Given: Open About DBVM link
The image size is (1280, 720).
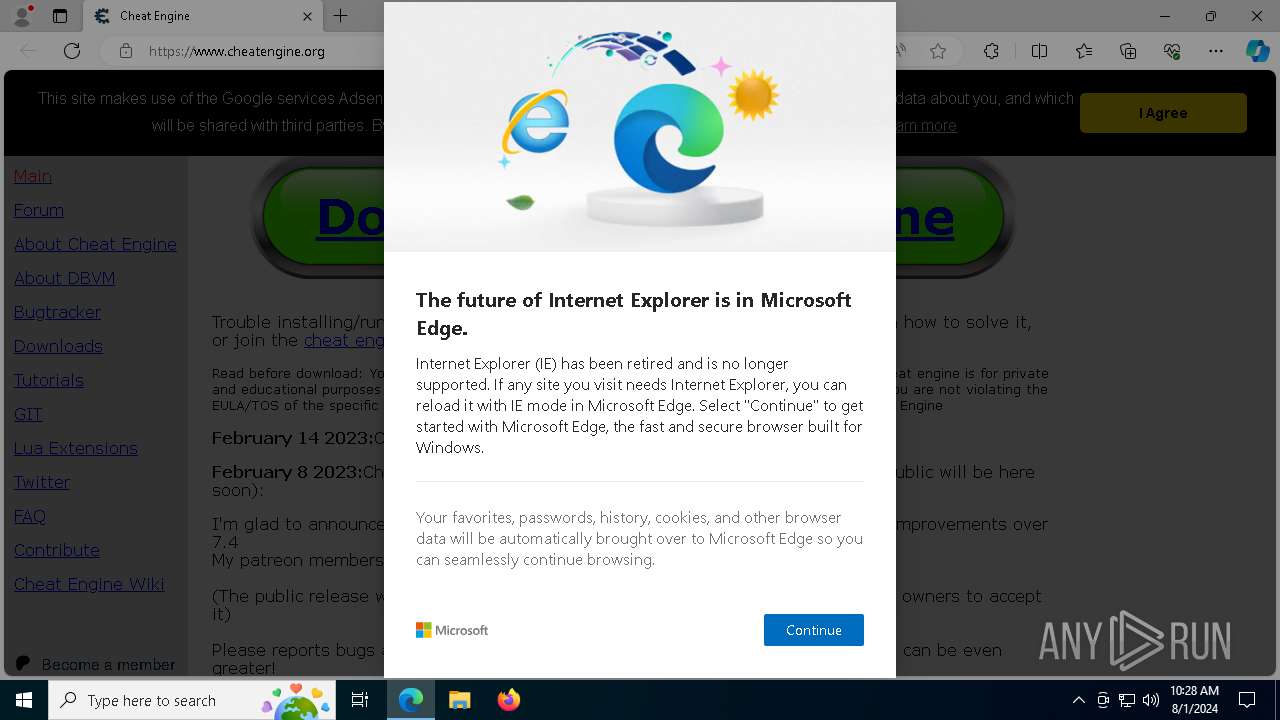Looking at the screenshot, I should (x=64, y=278).
